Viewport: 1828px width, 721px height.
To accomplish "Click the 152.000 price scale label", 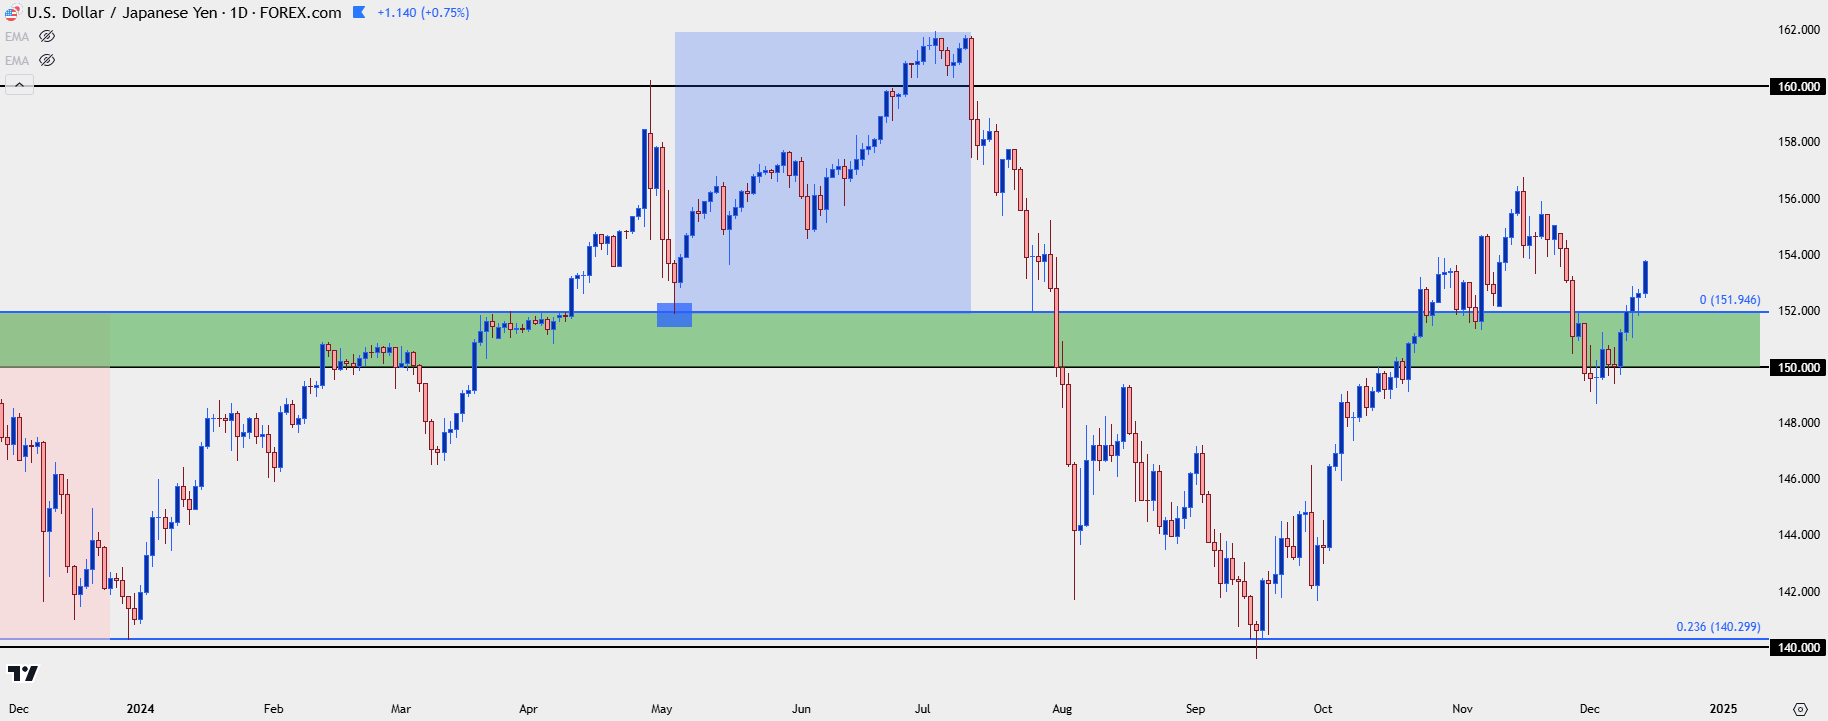I will (x=1798, y=311).
